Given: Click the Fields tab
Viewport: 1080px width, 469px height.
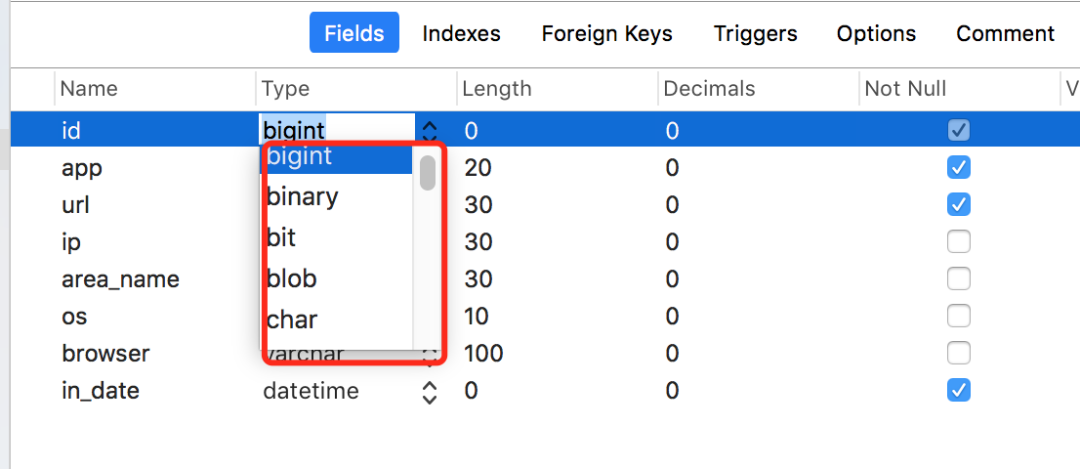Looking at the screenshot, I should point(354,34).
